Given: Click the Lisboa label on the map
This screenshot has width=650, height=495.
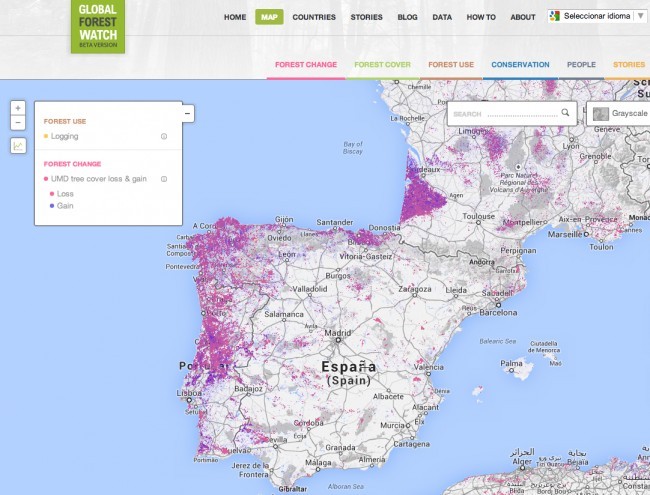Looking at the screenshot, I should click(x=189, y=393).
